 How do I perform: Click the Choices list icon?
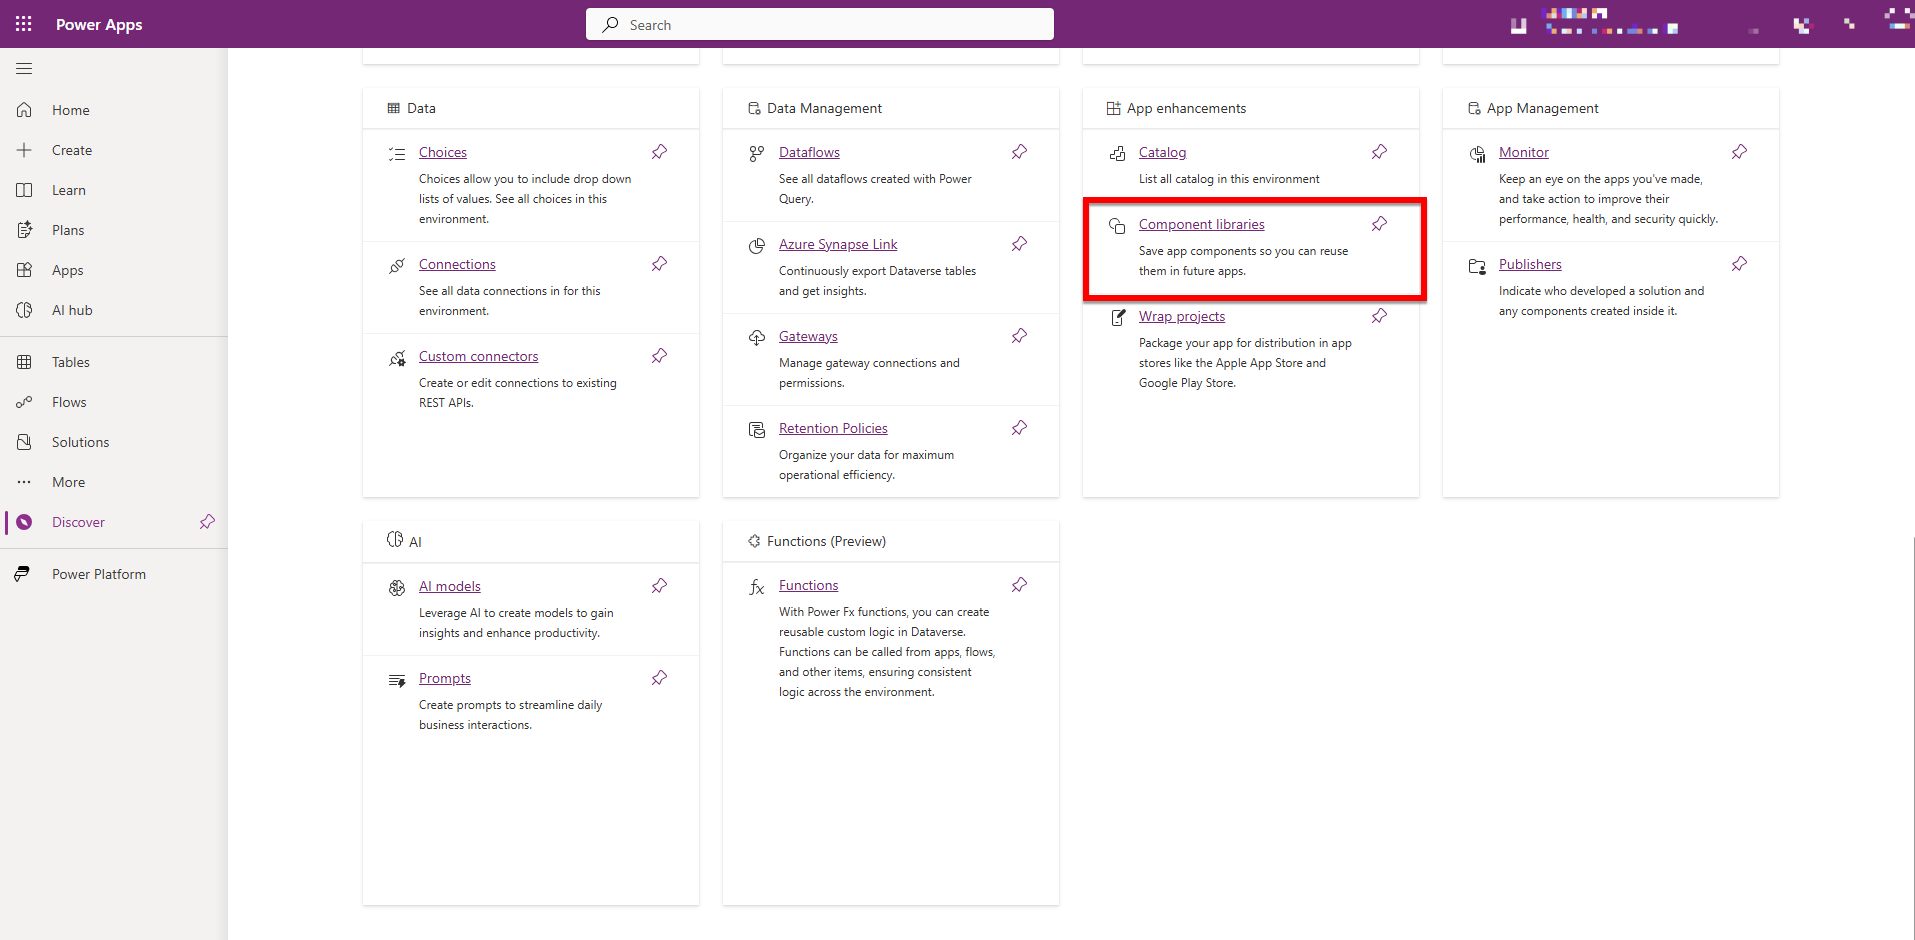click(397, 154)
